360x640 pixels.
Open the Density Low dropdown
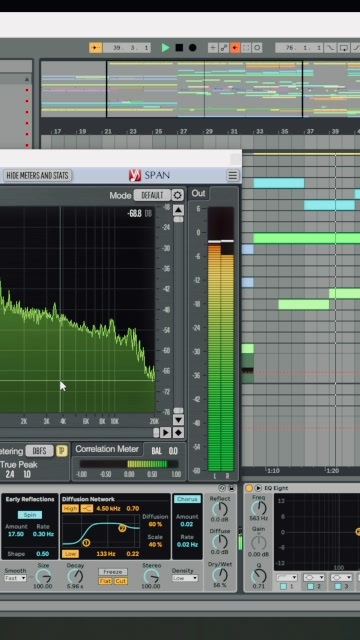(184, 578)
